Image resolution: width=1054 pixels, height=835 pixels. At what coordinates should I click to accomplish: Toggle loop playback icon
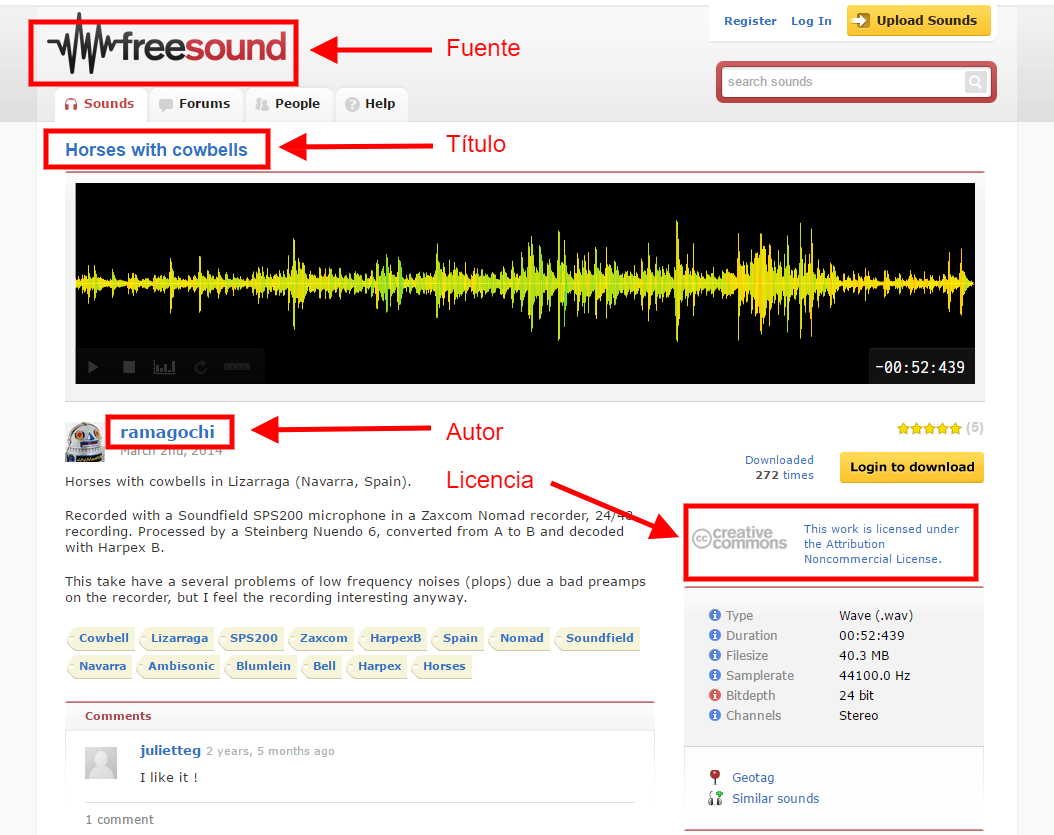pos(200,367)
